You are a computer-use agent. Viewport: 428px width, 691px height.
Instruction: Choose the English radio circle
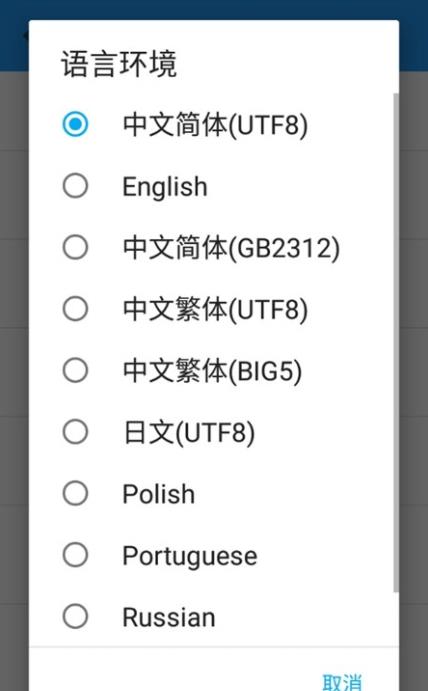pyautogui.click(x=75, y=186)
